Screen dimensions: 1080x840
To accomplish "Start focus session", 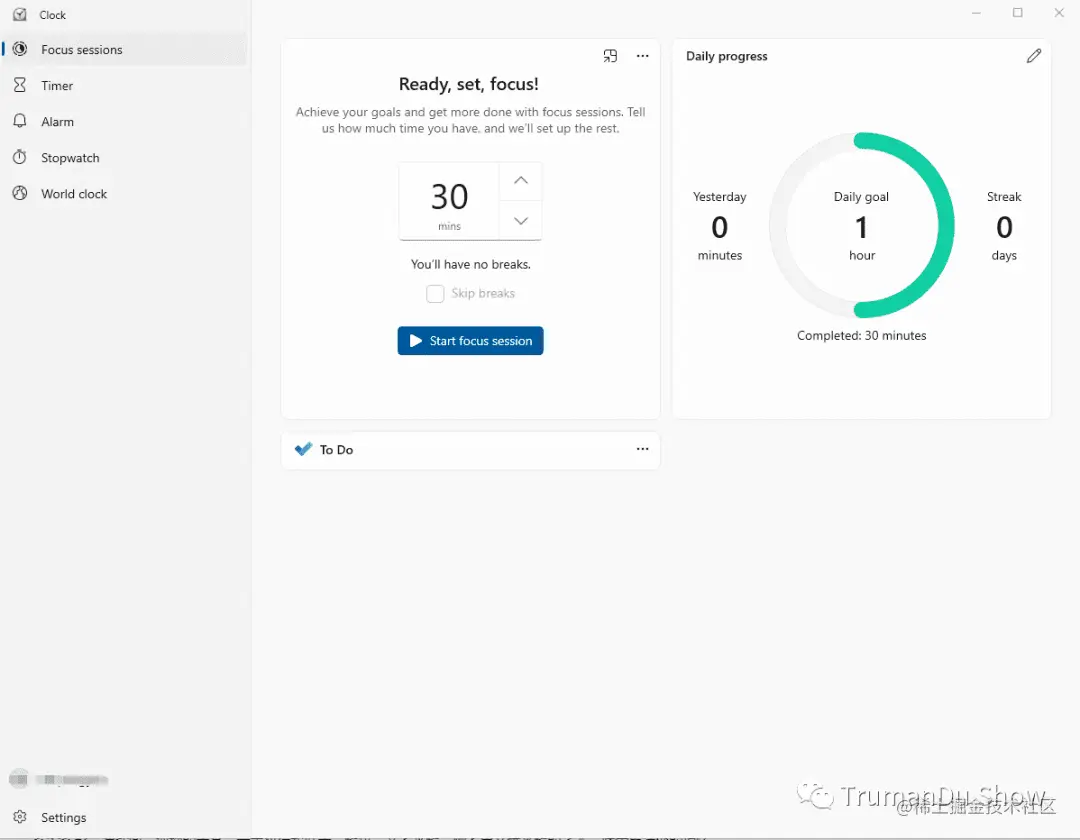I will (470, 341).
